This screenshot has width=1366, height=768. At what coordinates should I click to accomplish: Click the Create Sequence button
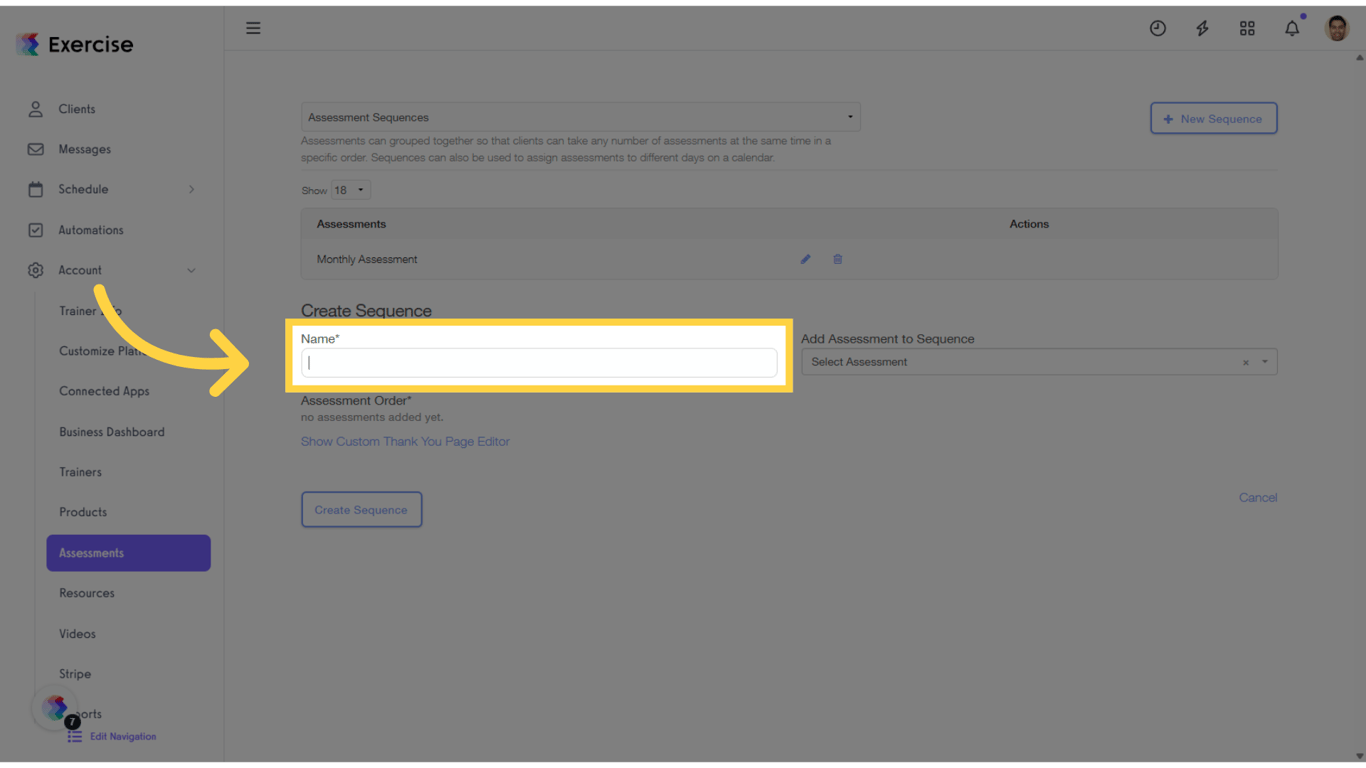[x=361, y=509]
